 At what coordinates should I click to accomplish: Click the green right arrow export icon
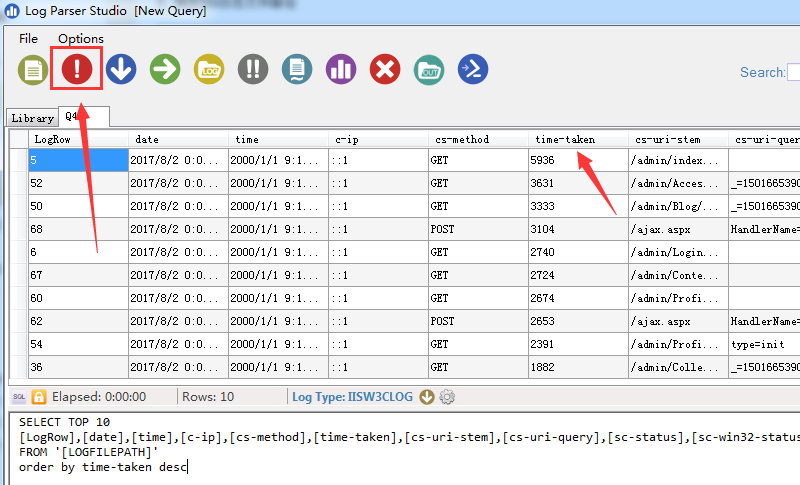(165, 69)
